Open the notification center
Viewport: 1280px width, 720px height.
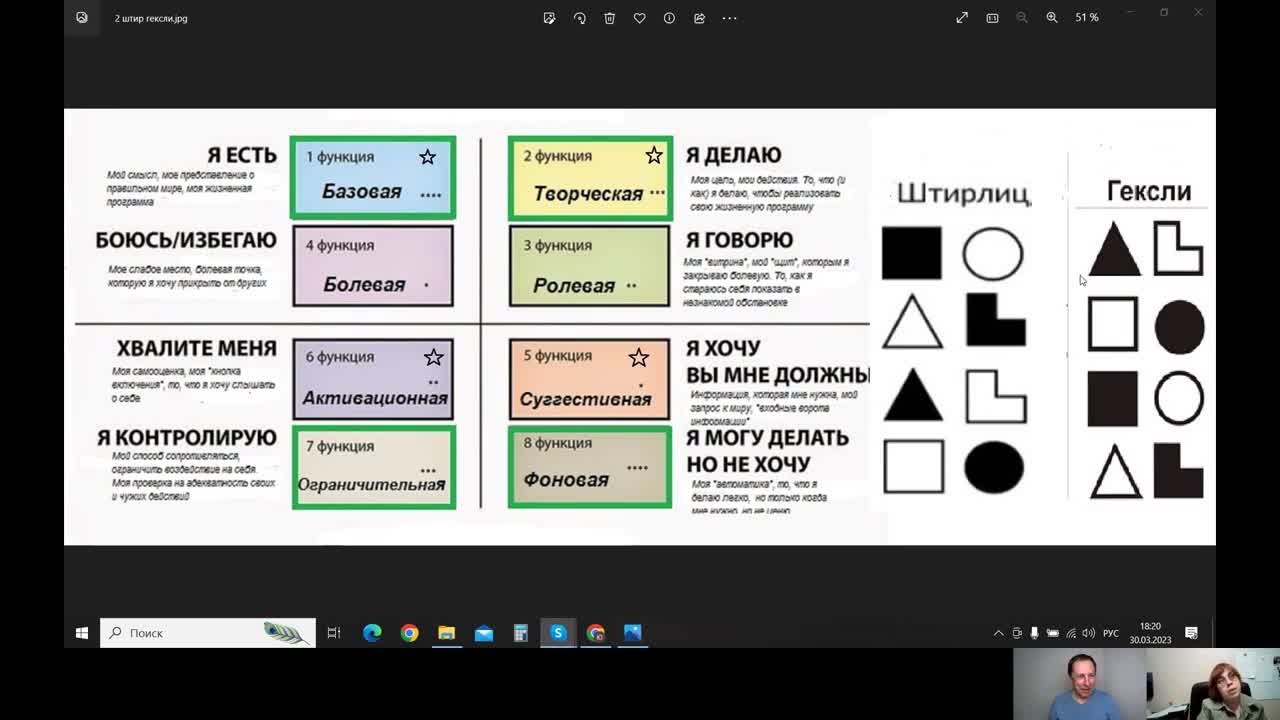pyautogui.click(x=1189, y=632)
